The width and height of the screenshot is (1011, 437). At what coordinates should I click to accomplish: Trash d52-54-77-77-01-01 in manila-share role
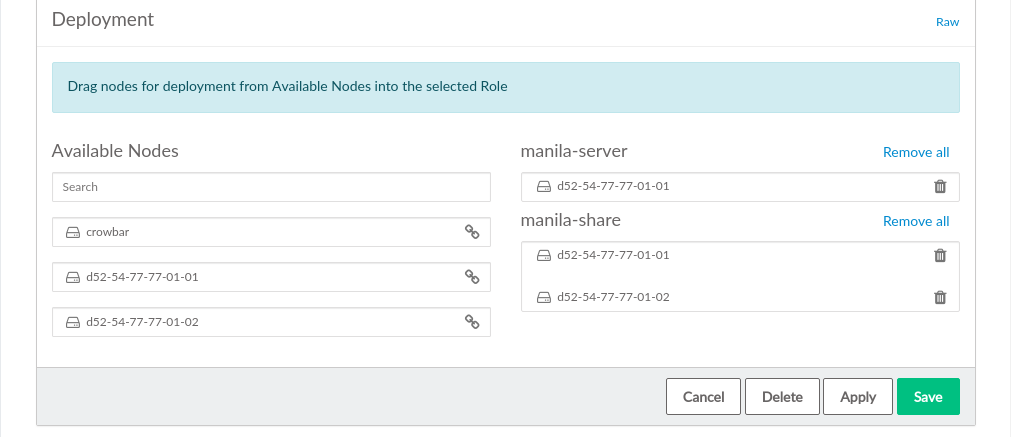point(939,255)
